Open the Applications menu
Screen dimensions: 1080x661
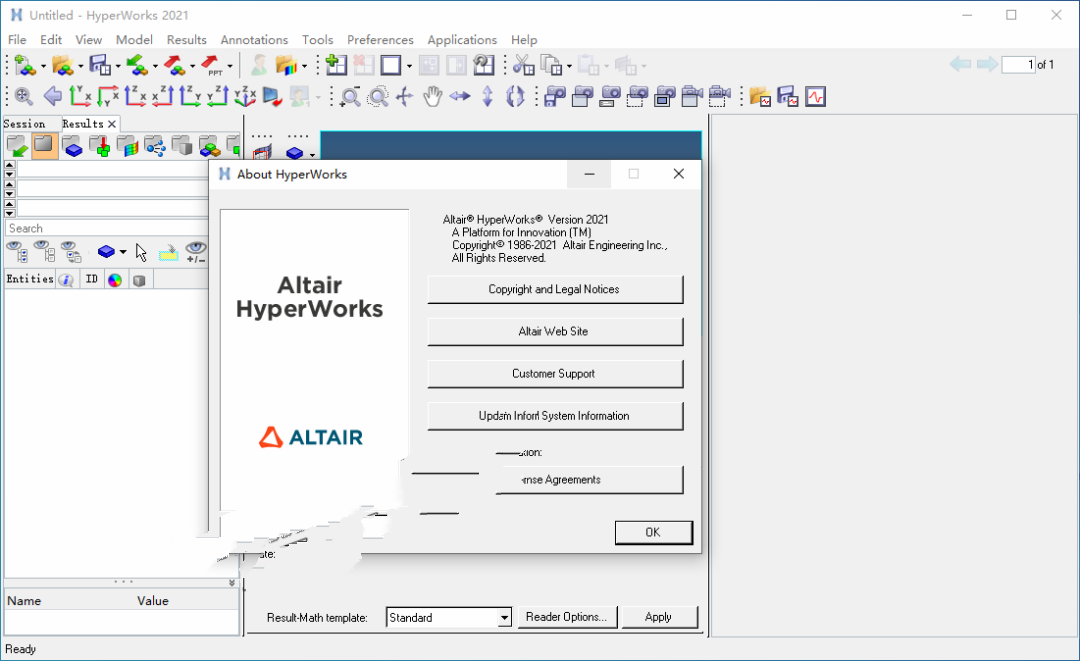(462, 40)
